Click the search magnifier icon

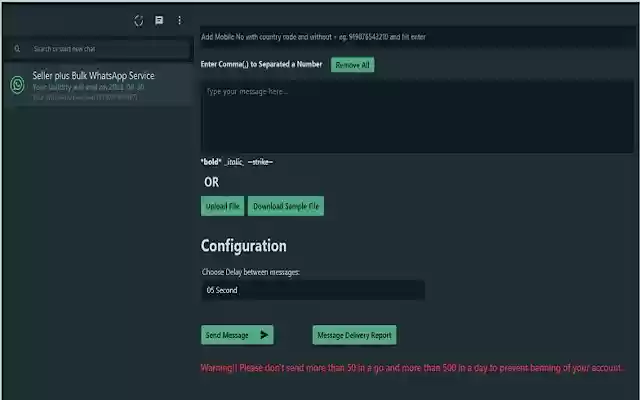pos(17,49)
